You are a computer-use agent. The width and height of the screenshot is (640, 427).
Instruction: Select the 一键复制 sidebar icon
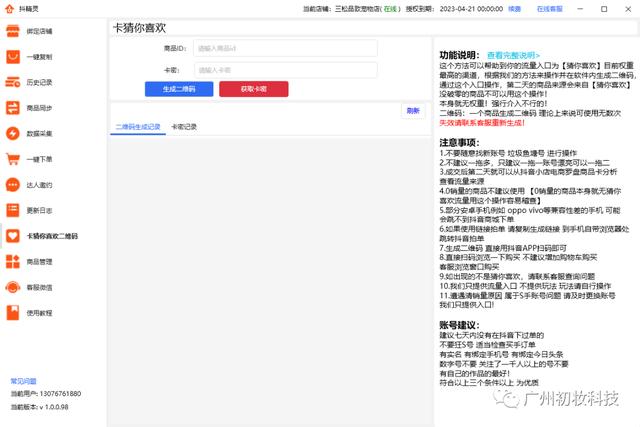(13, 55)
